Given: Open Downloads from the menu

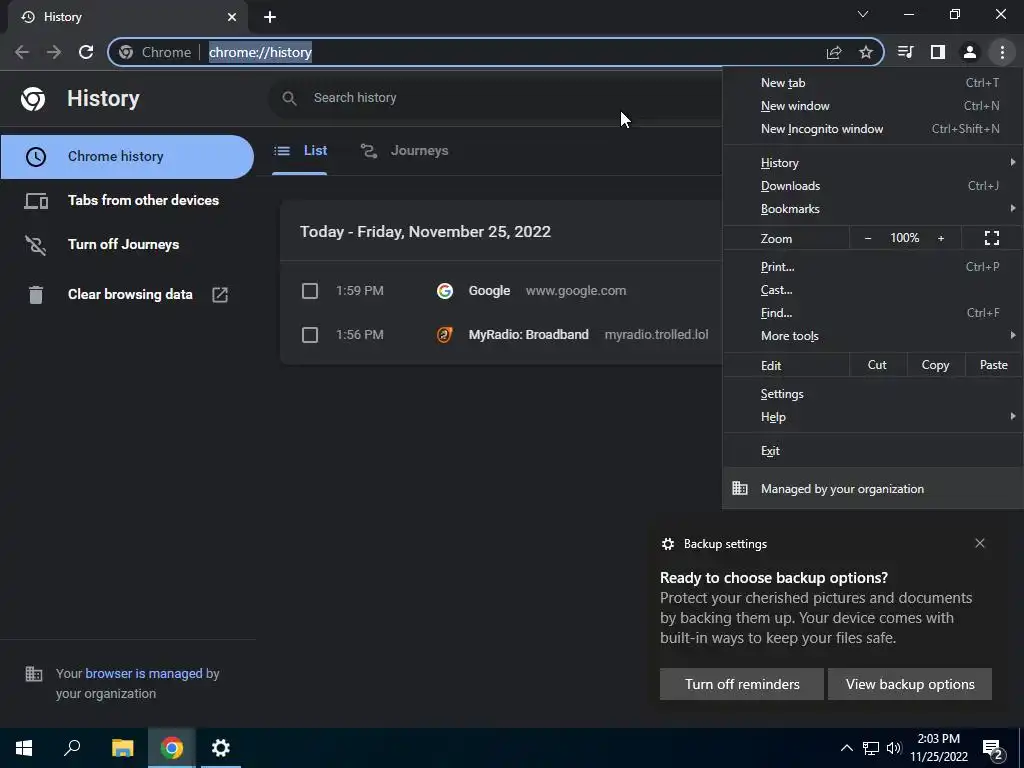Looking at the screenshot, I should (x=873, y=186).
